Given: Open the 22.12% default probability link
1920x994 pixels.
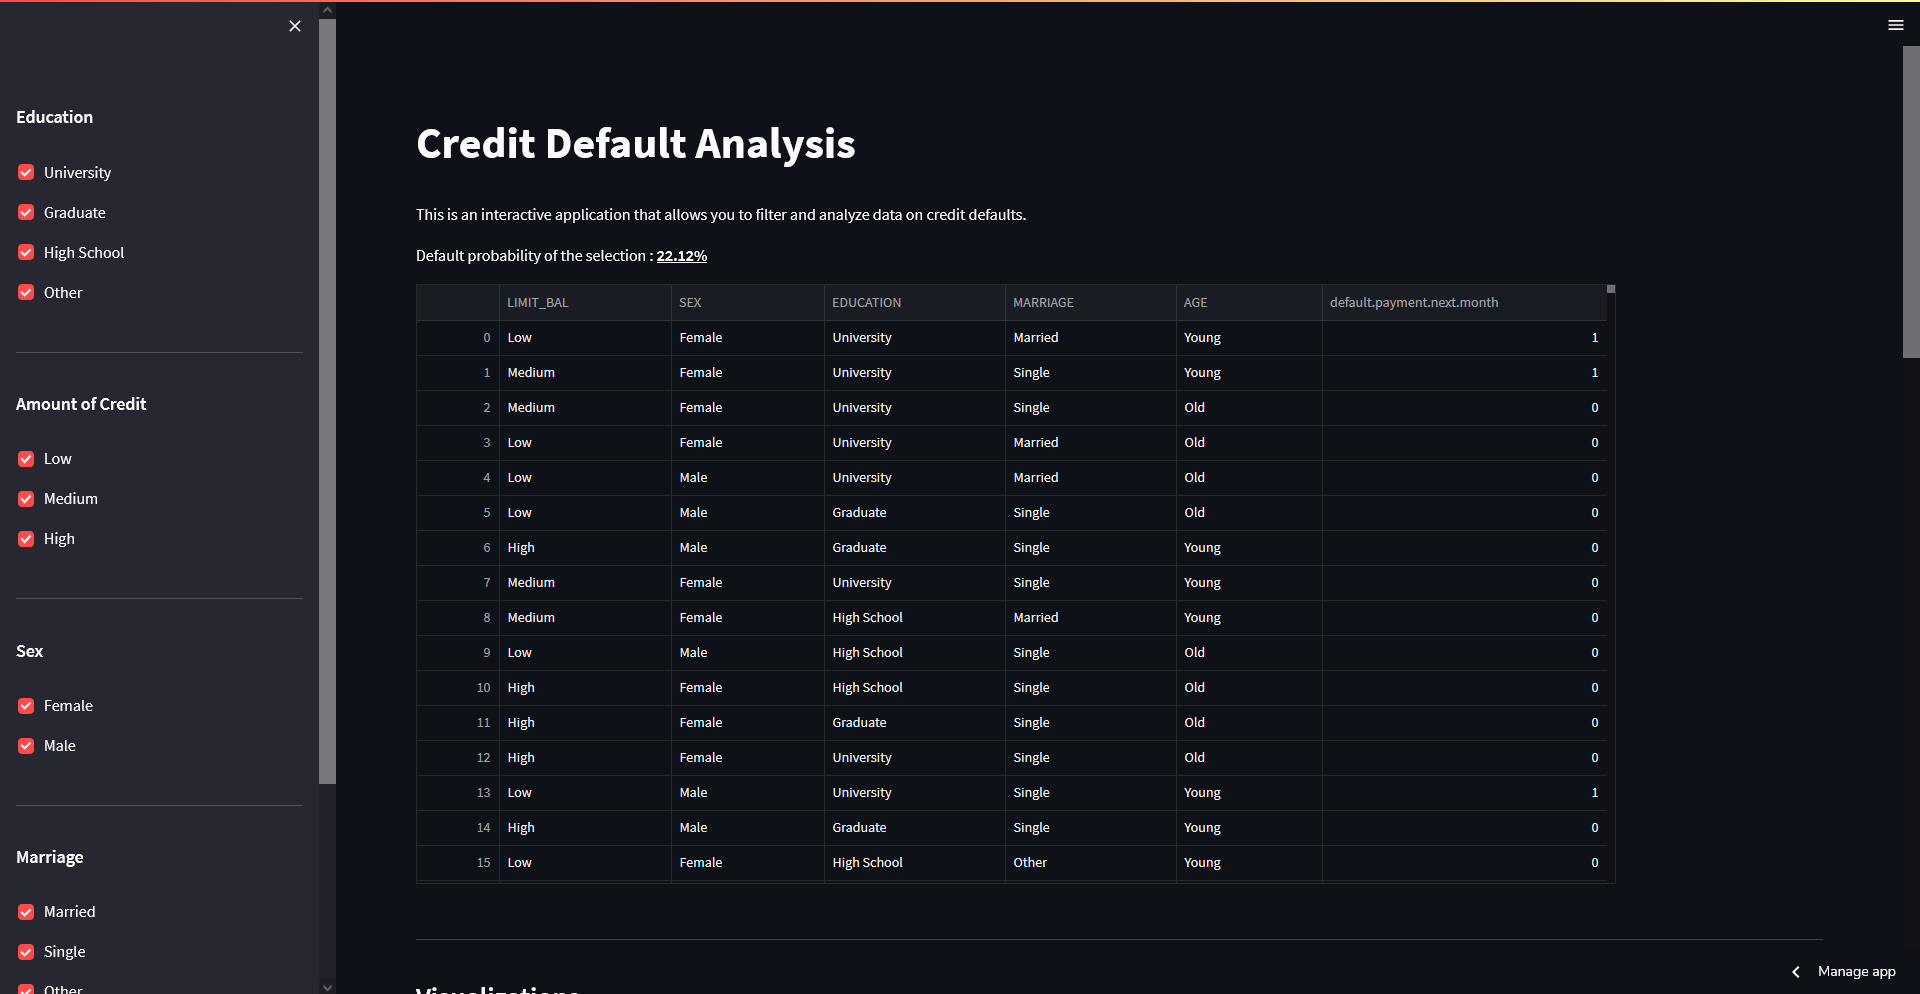Looking at the screenshot, I should (681, 256).
